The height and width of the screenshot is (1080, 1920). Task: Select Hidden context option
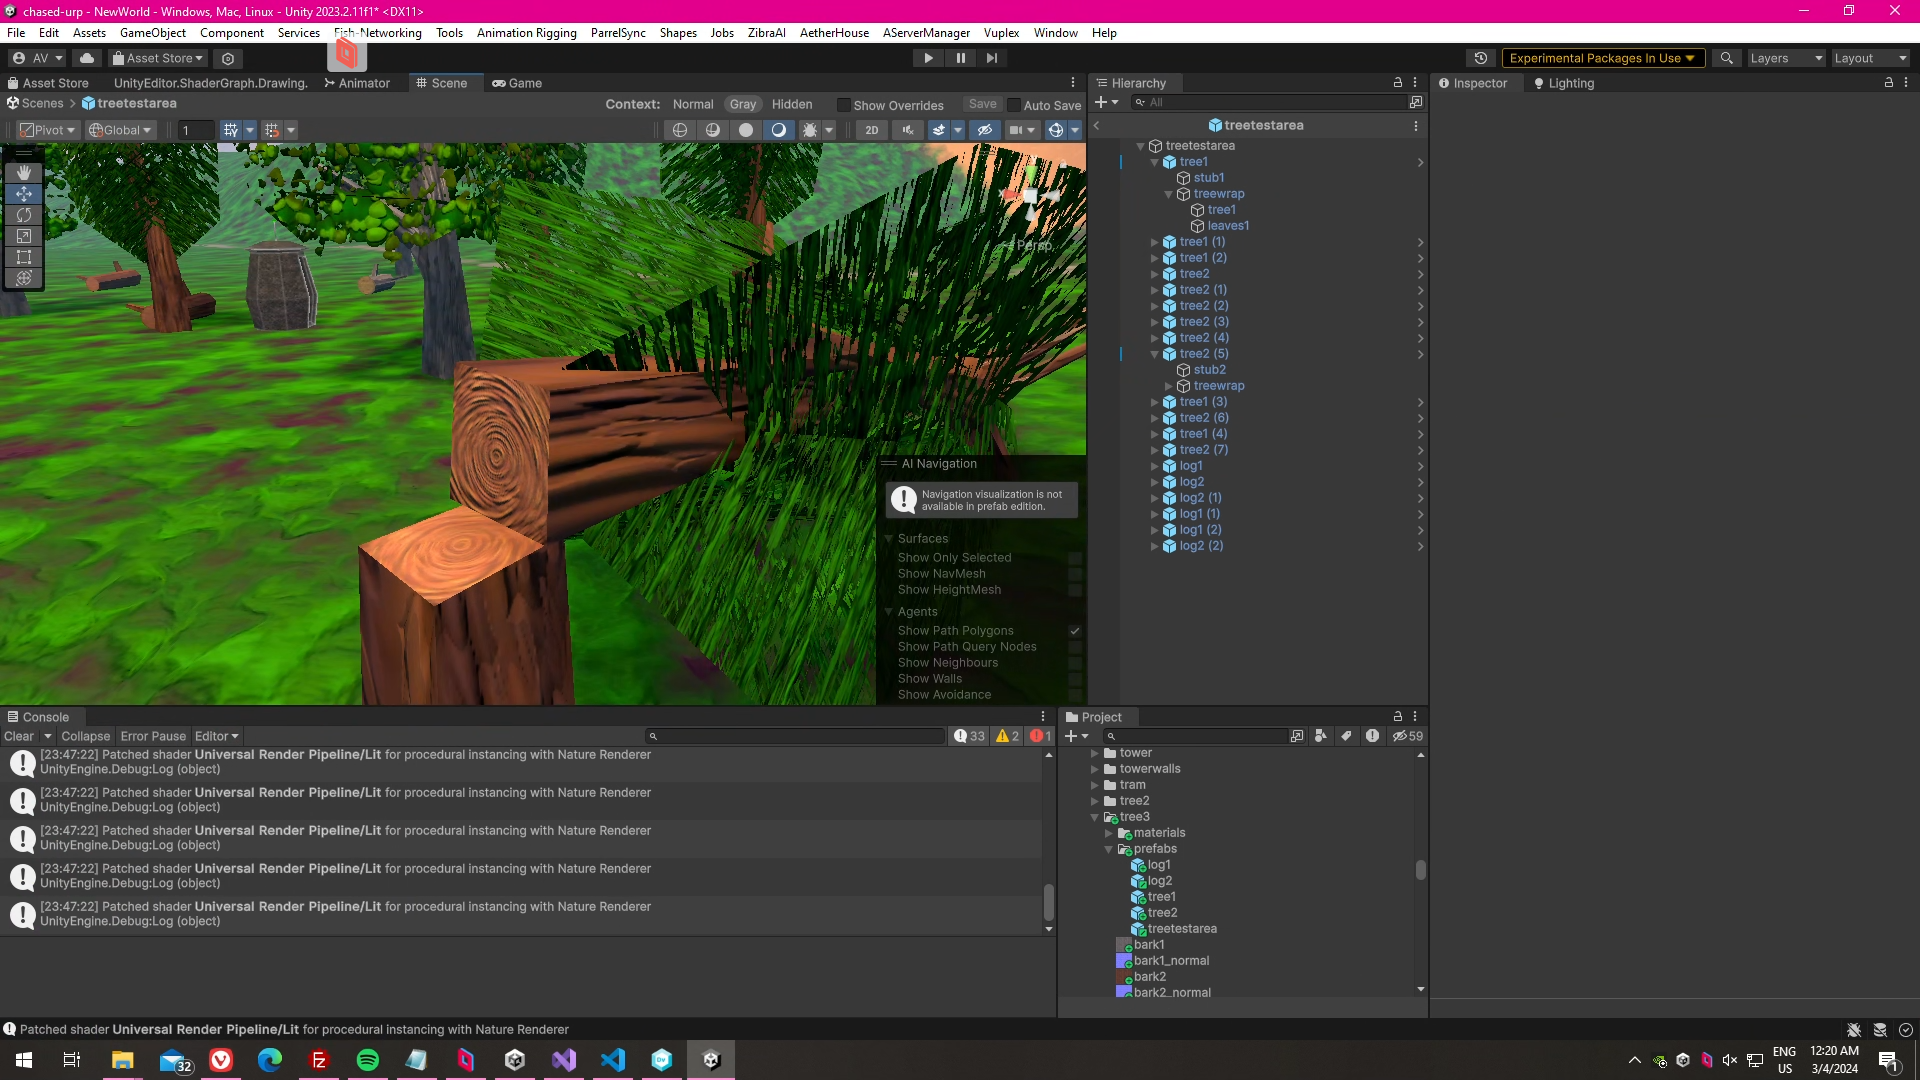pos(792,104)
